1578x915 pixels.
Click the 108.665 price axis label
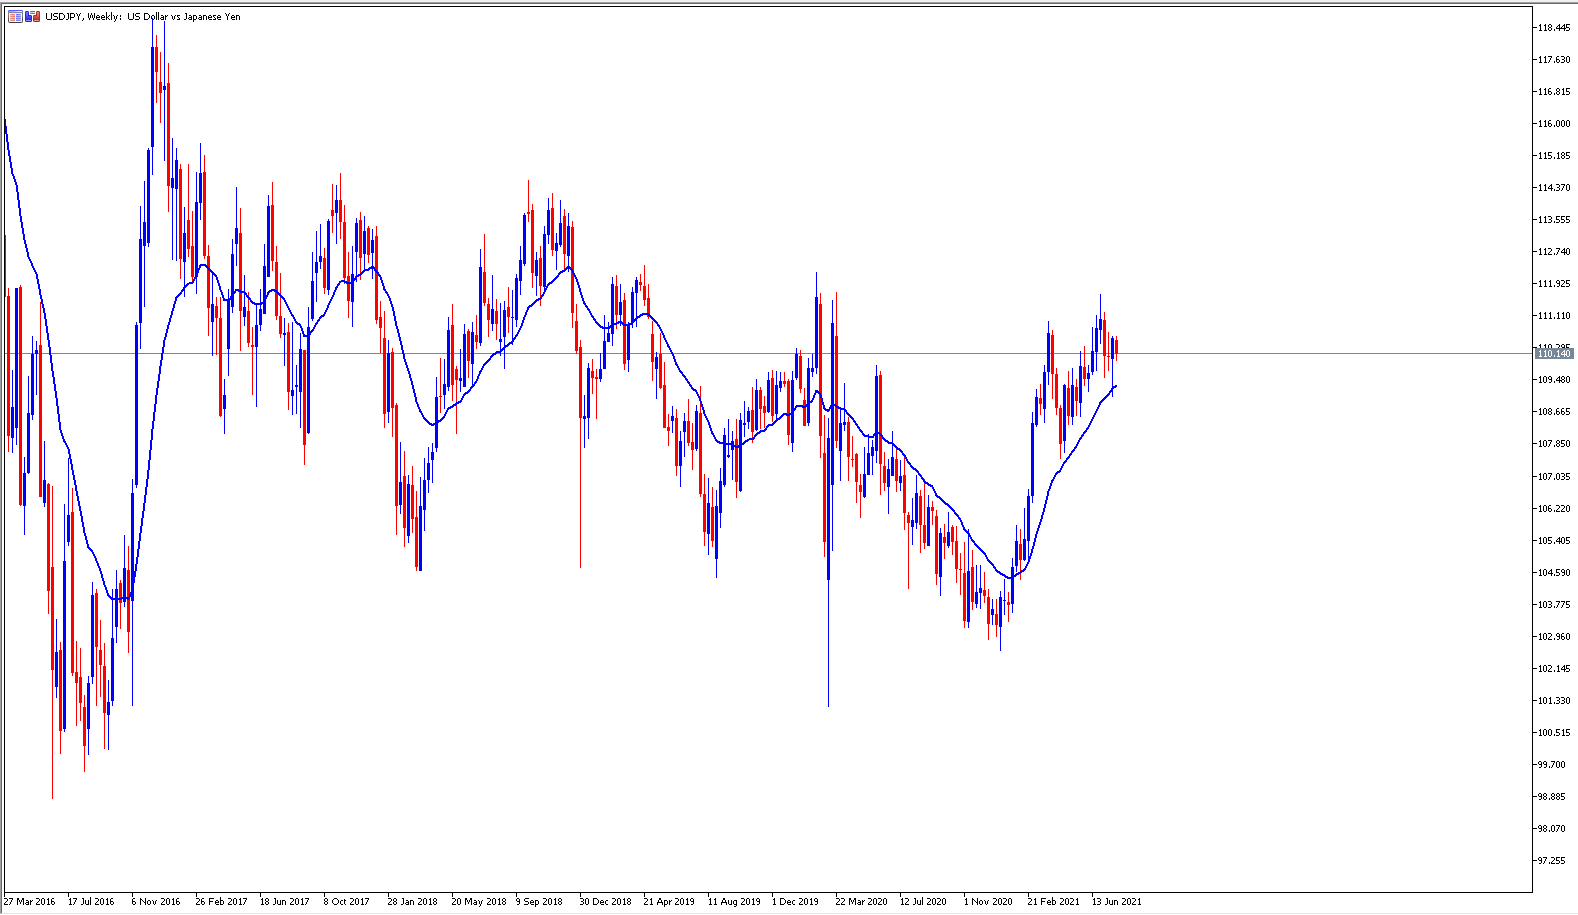pos(1553,412)
